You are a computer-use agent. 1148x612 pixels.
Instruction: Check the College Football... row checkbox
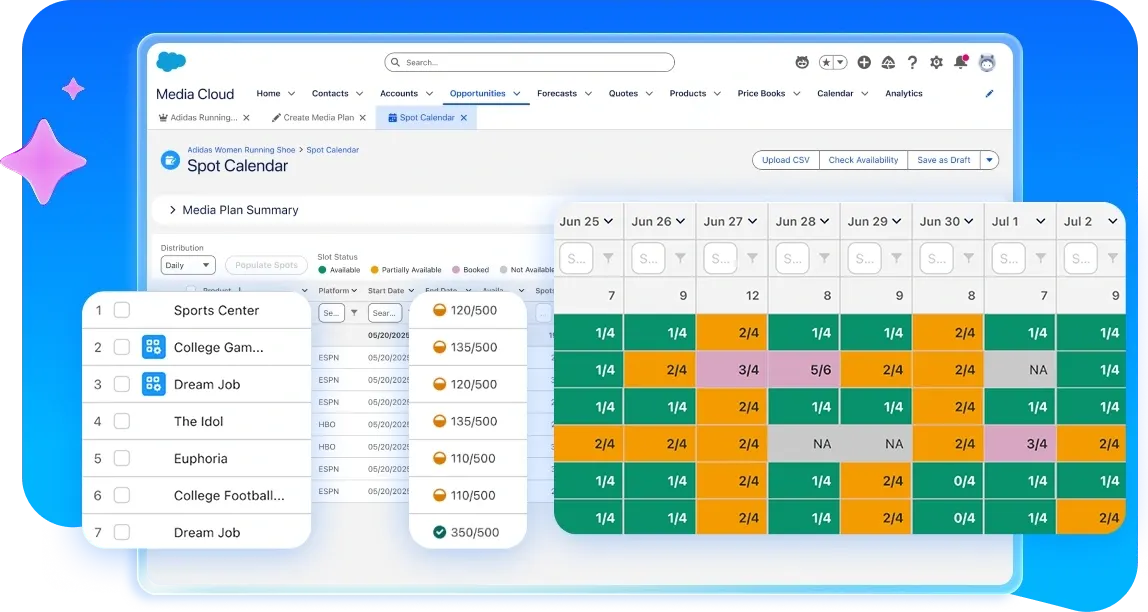[122, 496]
